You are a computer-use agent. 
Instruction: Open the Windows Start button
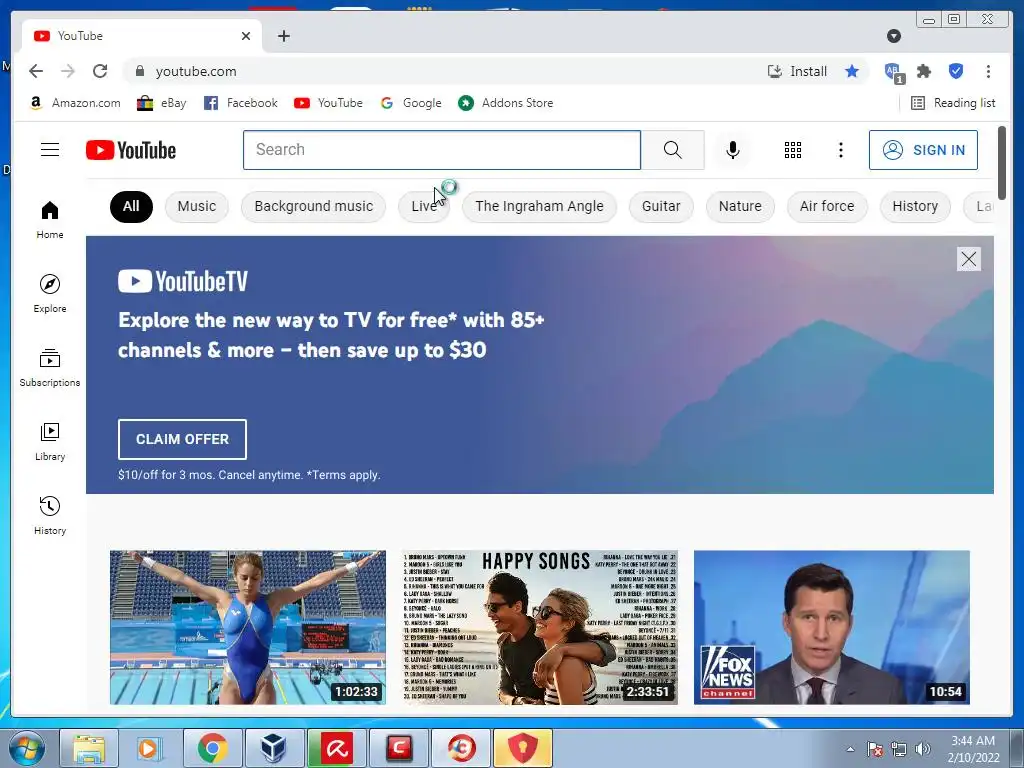(26, 748)
